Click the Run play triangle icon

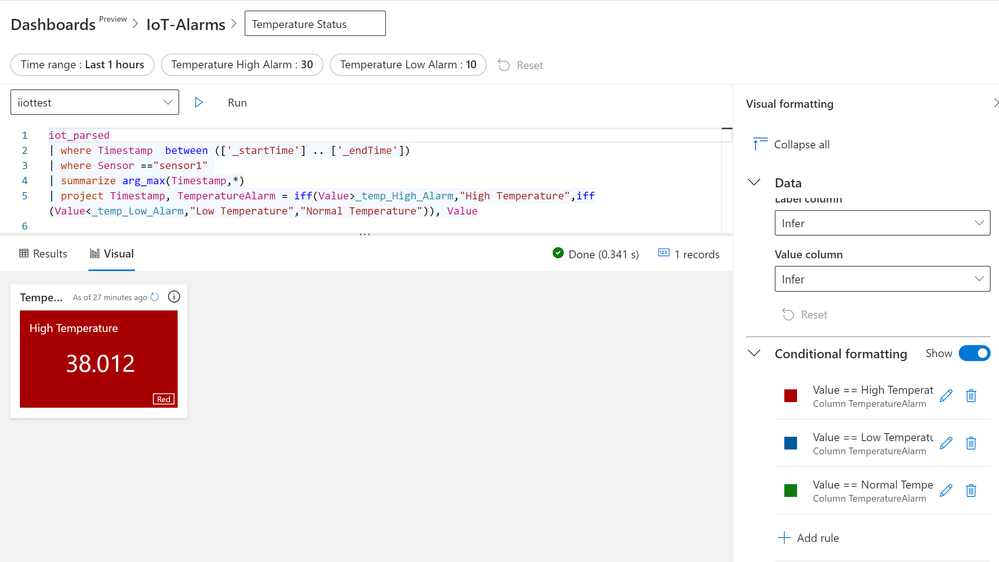click(199, 102)
